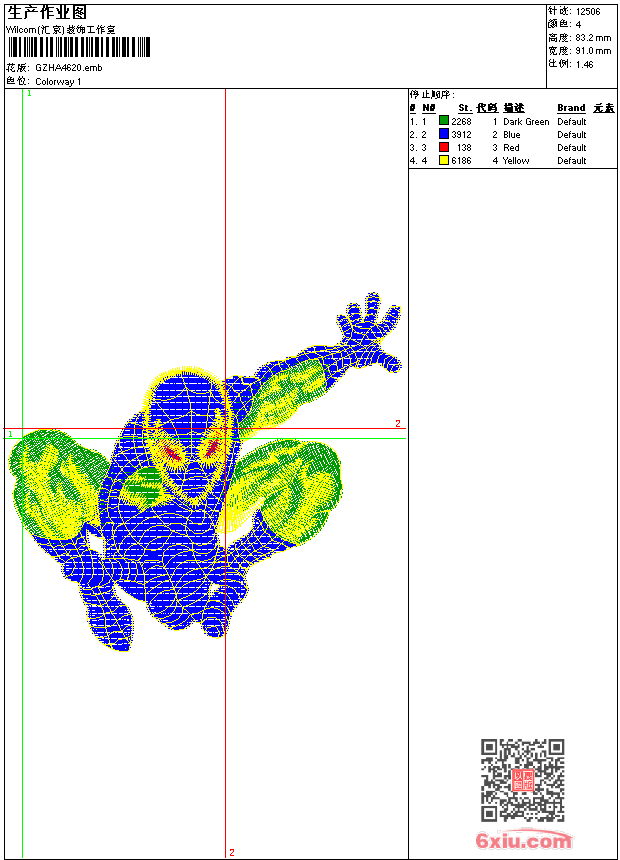The height and width of the screenshot is (860, 620).
Task: Click the '生产作业图' title heading
Action: (47, 13)
